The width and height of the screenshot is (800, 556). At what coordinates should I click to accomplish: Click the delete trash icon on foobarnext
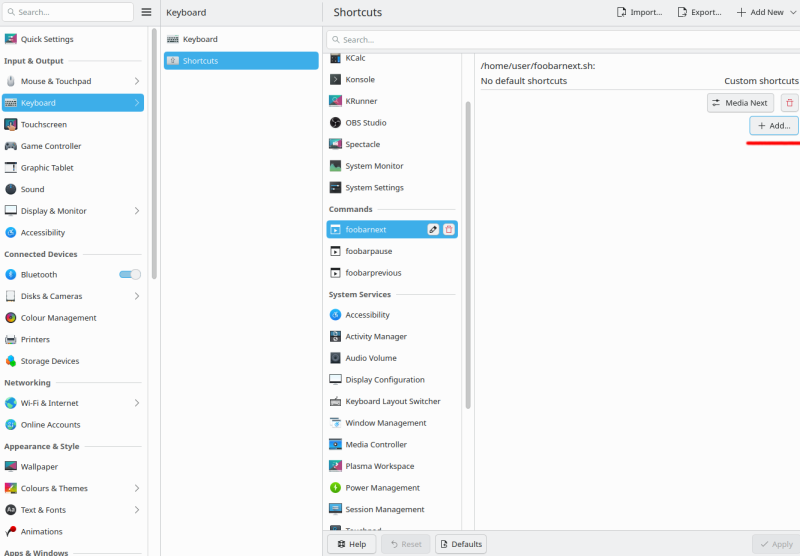[x=449, y=230]
